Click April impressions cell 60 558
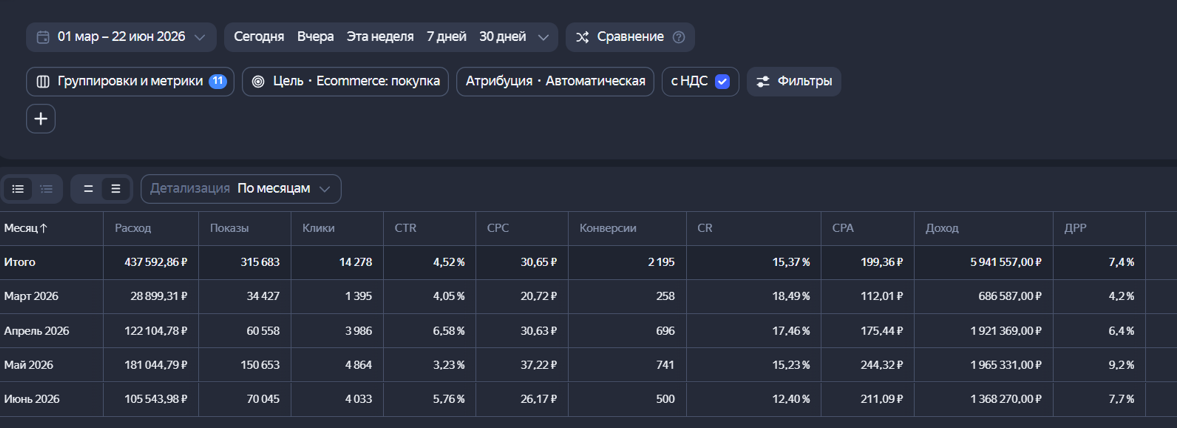 [262, 330]
